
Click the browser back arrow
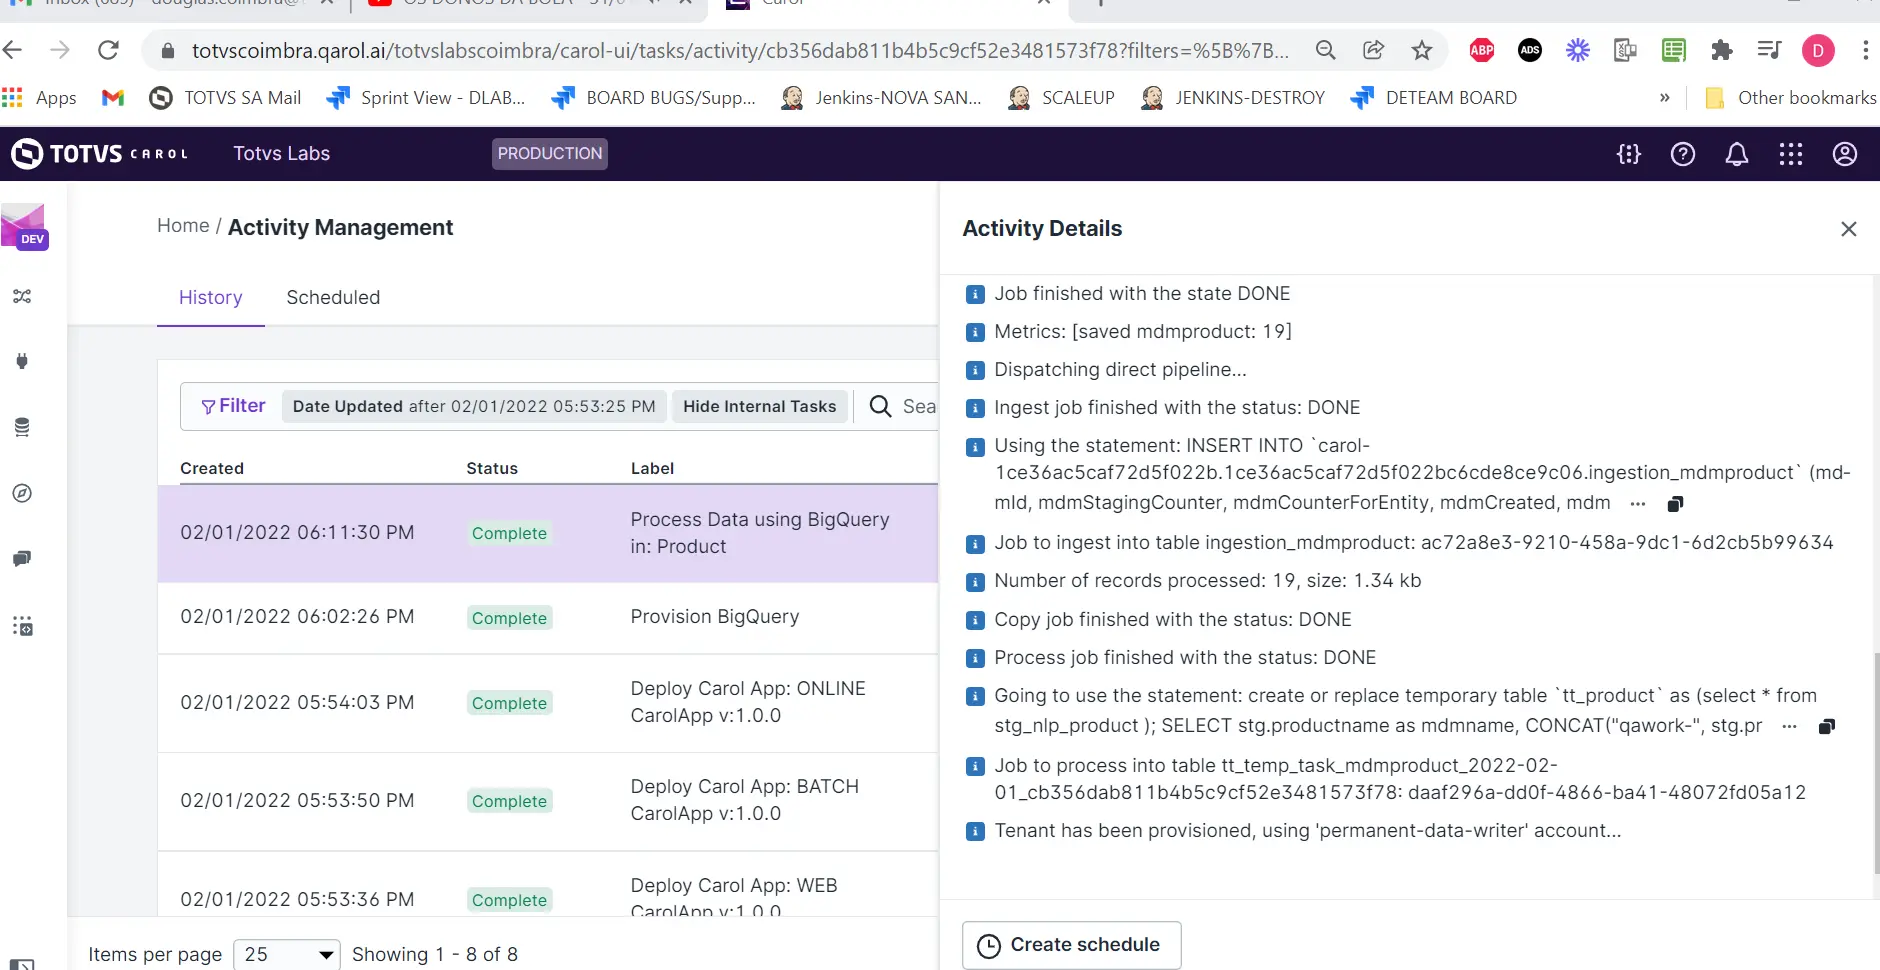point(13,50)
